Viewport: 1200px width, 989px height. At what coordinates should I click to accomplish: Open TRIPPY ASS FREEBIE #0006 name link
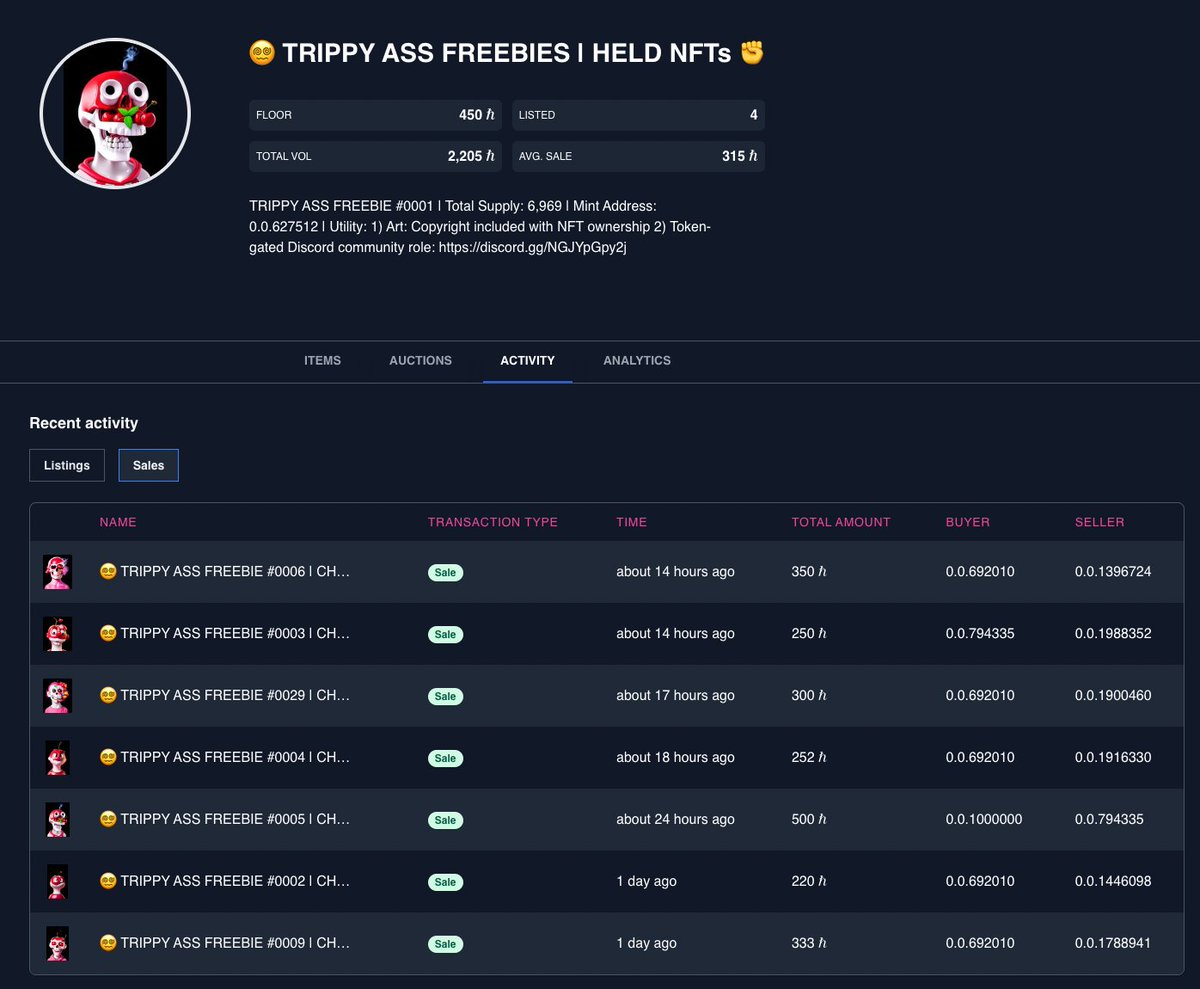225,572
